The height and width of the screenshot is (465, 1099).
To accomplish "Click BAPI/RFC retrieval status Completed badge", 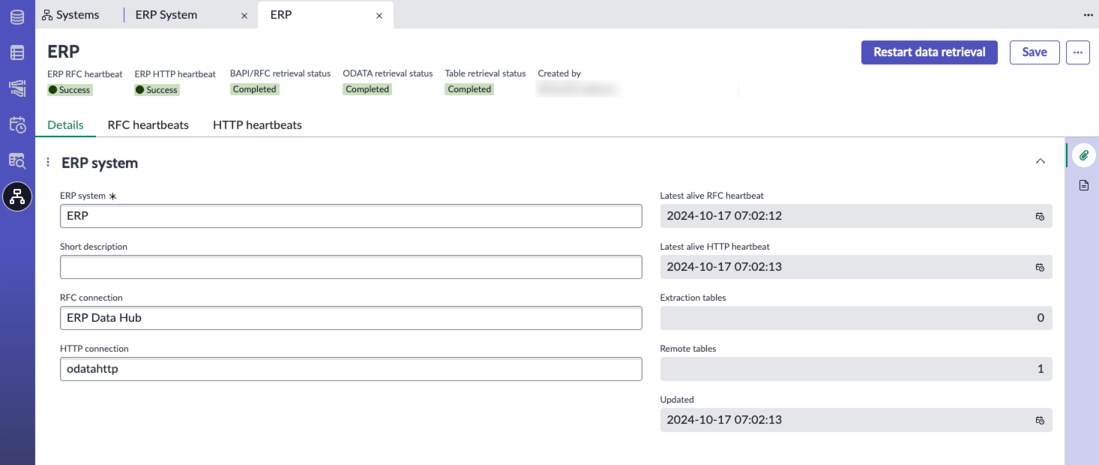I will click(x=254, y=89).
